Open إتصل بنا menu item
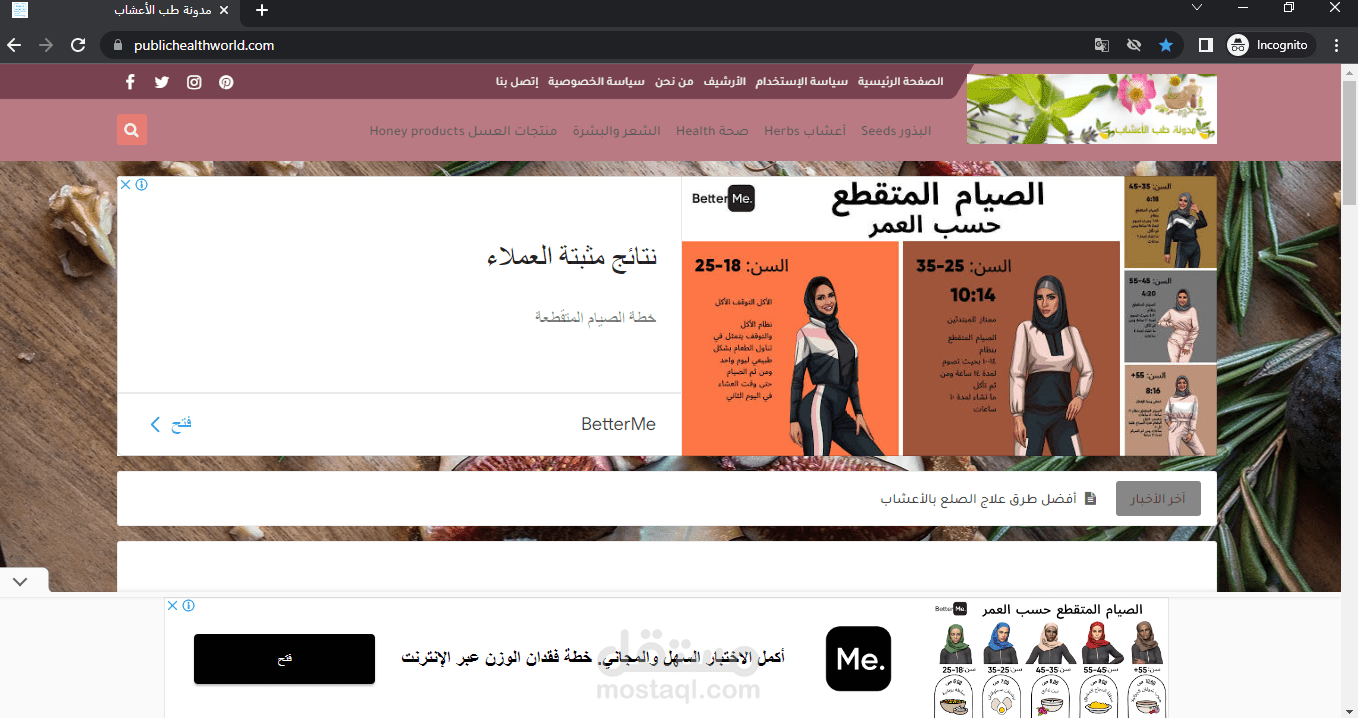The height and width of the screenshot is (718, 1358). pos(517,81)
